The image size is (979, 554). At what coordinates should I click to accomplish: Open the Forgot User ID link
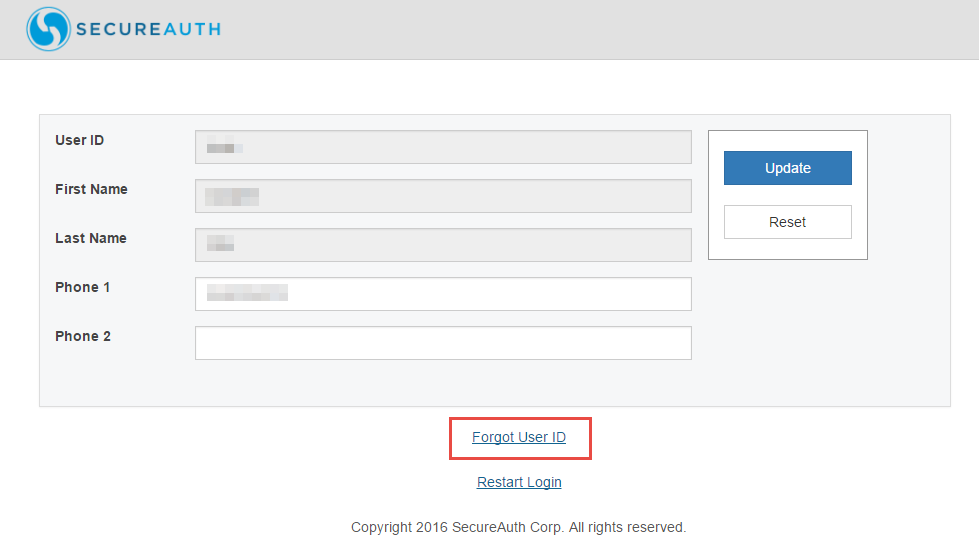(x=519, y=438)
